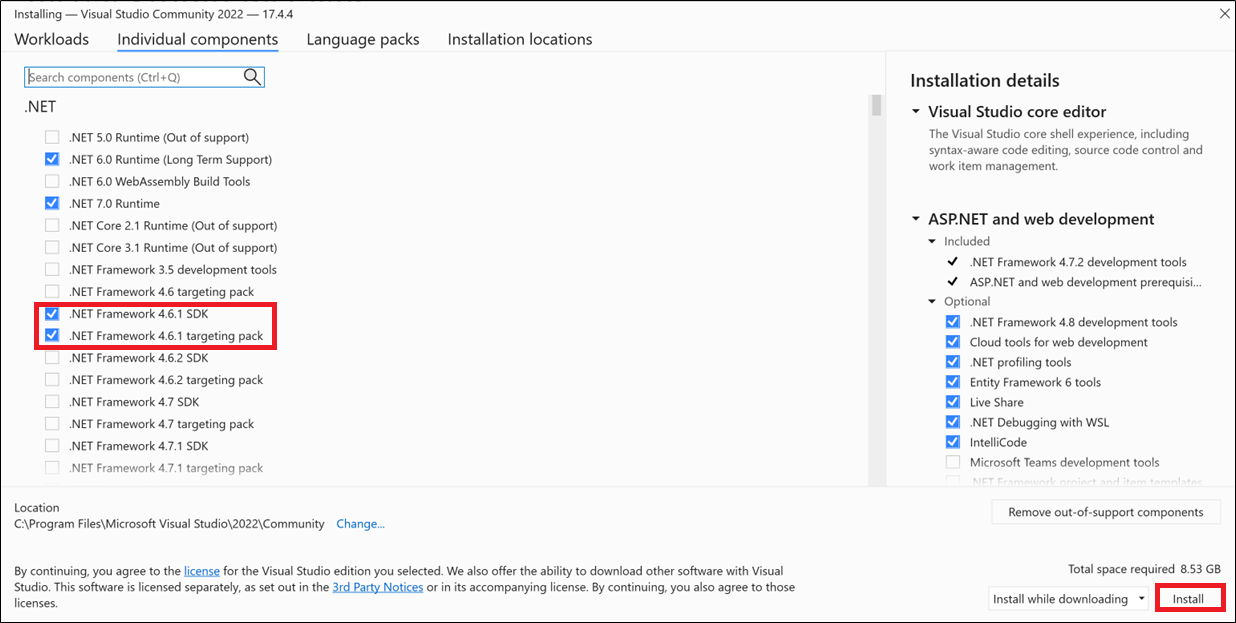Check .NET 5.0 Runtime (Out of support)
1236x623 pixels.
(x=52, y=137)
